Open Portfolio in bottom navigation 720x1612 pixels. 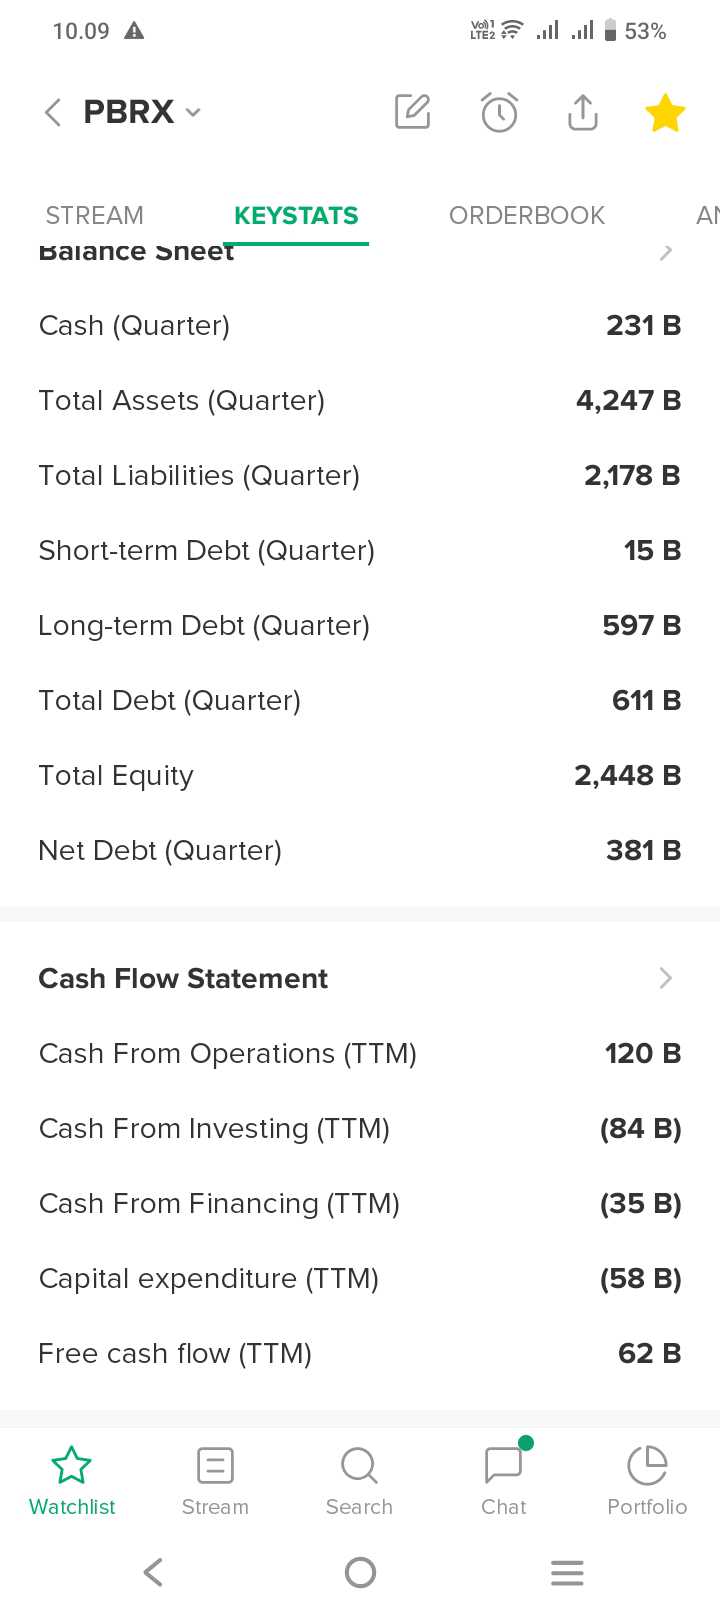[647, 1482]
